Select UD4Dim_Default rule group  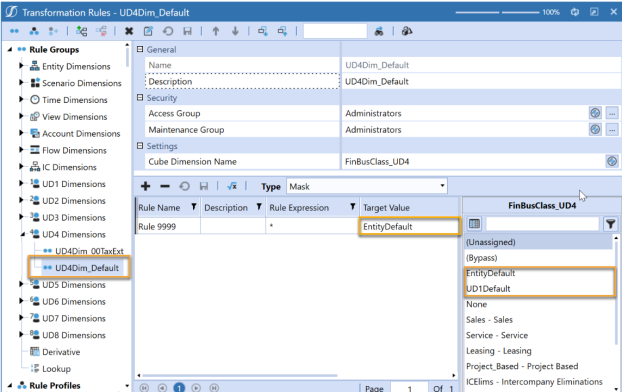87,268
